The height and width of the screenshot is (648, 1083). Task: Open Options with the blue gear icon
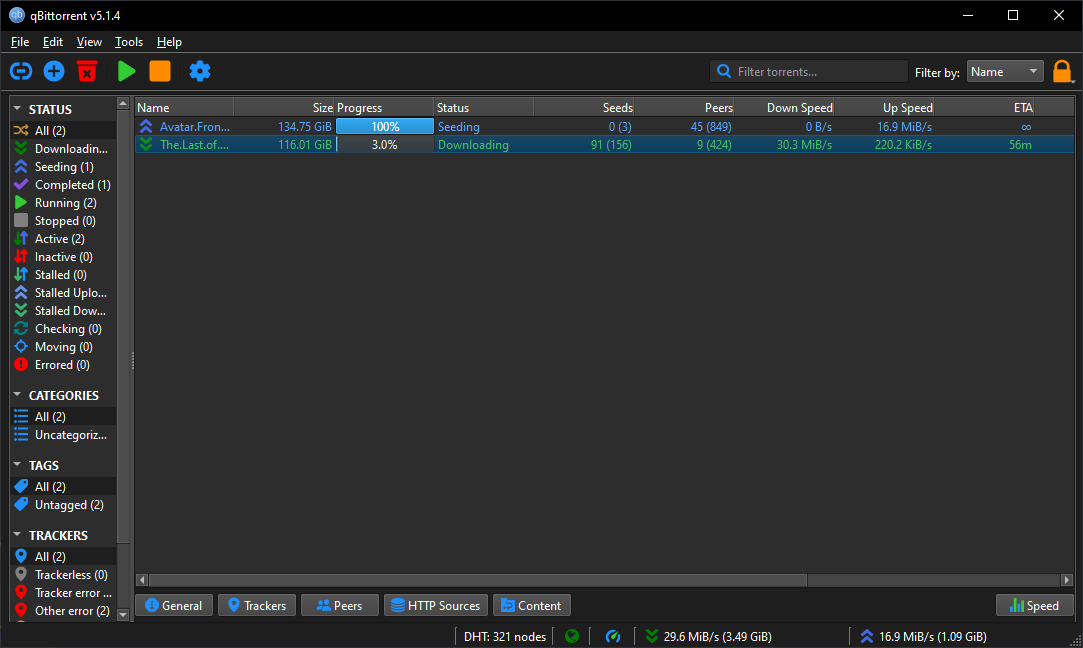click(200, 71)
